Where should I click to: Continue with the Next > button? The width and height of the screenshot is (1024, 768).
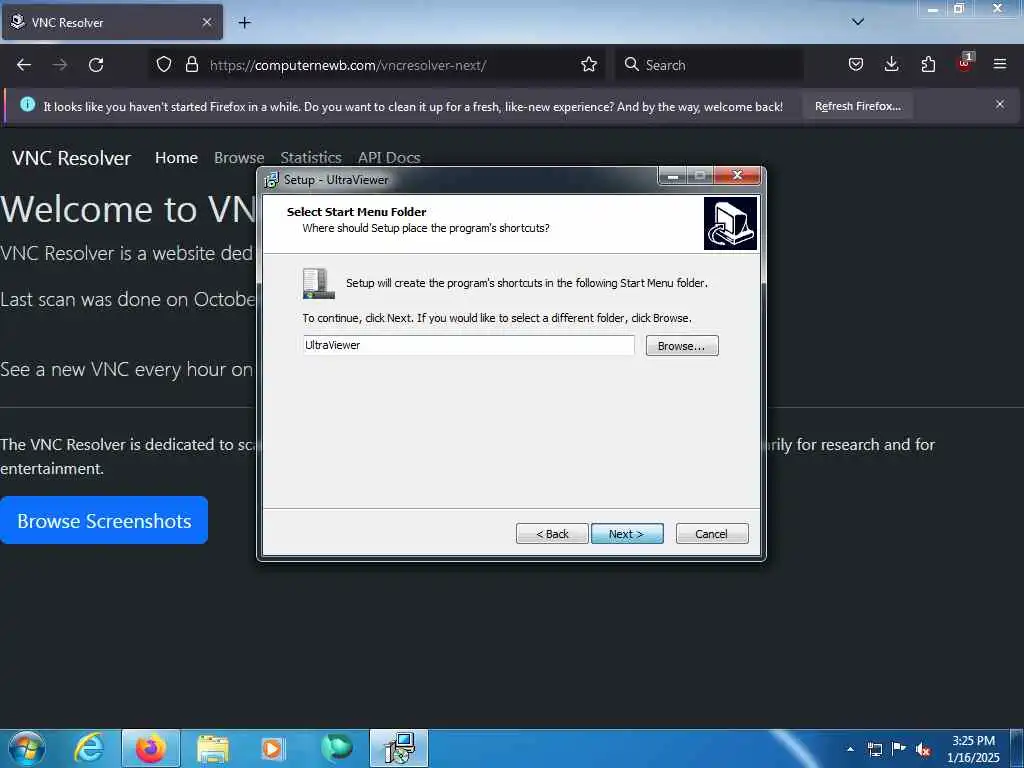pos(627,534)
